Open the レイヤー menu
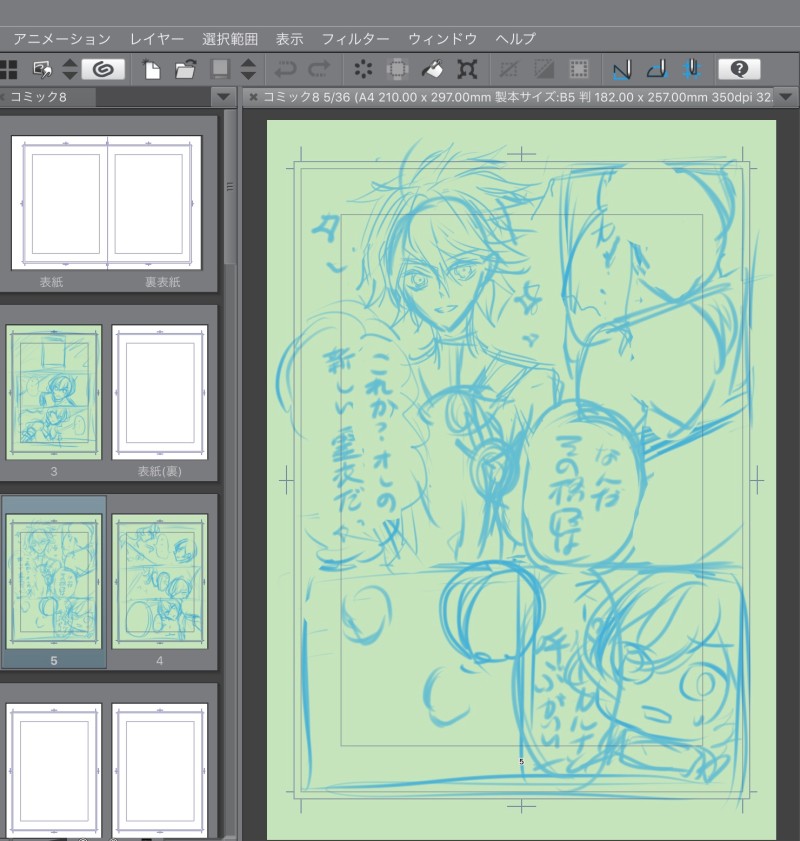 click(x=157, y=39)
